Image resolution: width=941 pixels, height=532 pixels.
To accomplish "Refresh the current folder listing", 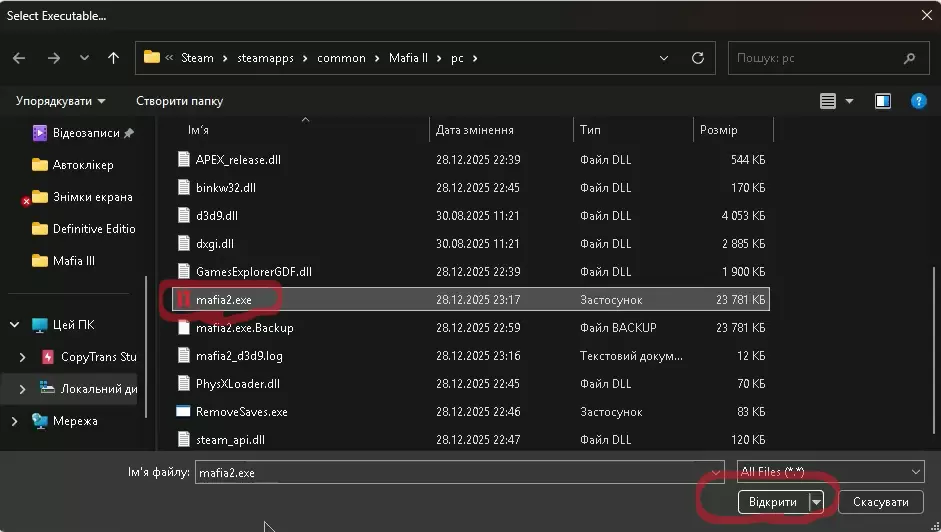I will click(x=698, y=58).
